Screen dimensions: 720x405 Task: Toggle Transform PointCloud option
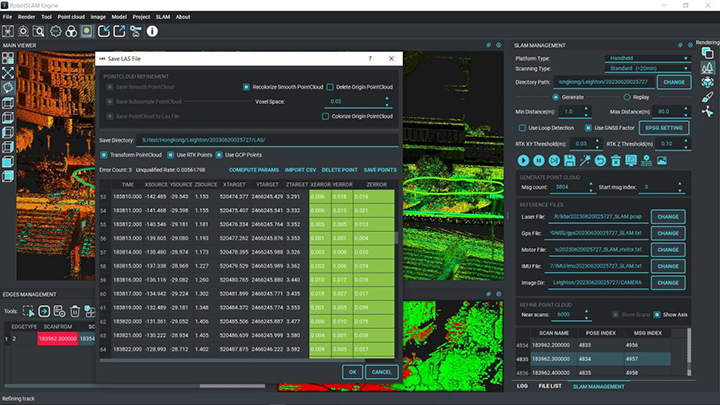(104, 155)
